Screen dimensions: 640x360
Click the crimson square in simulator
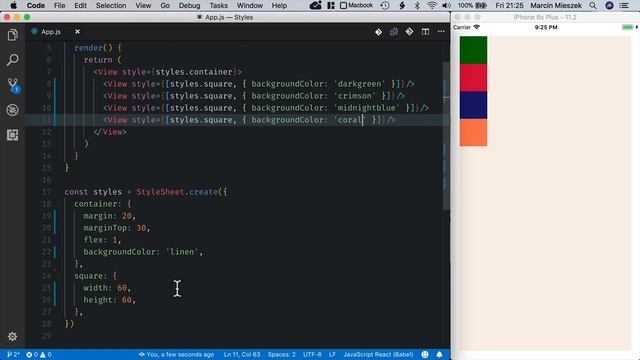click(473, 78)
